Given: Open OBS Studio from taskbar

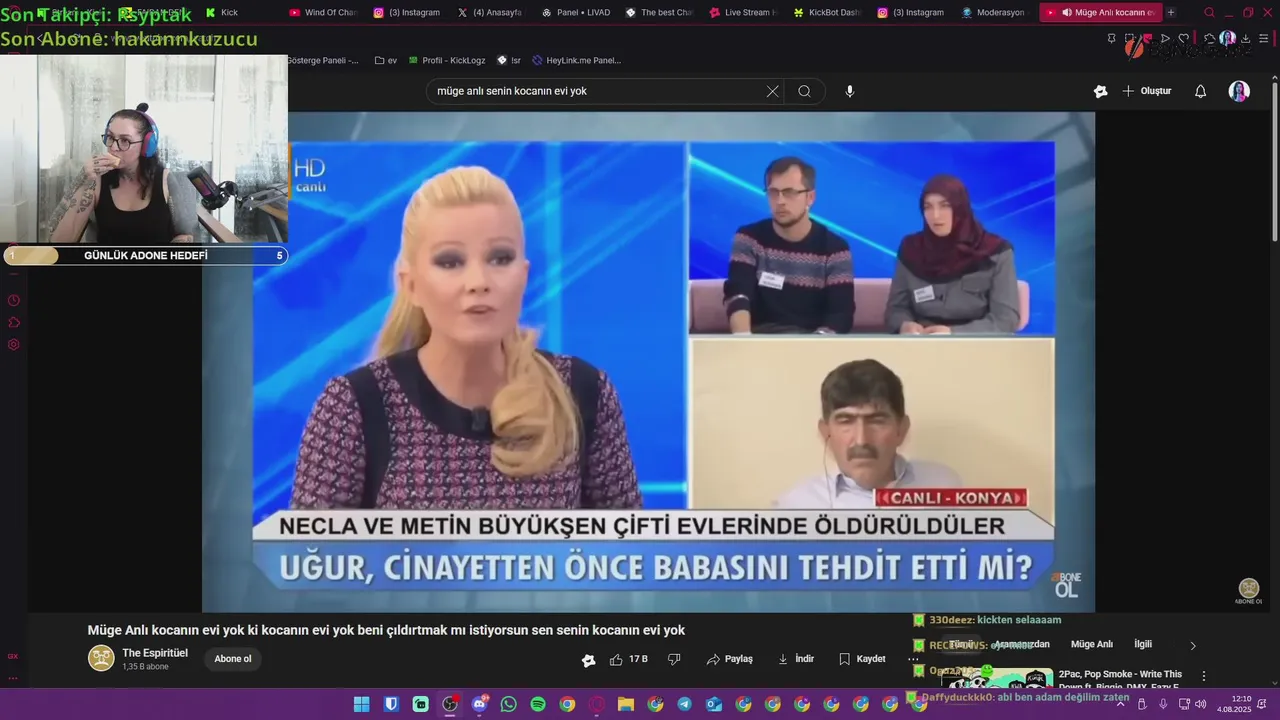Looking at the screenshot, I should (450, 704).
